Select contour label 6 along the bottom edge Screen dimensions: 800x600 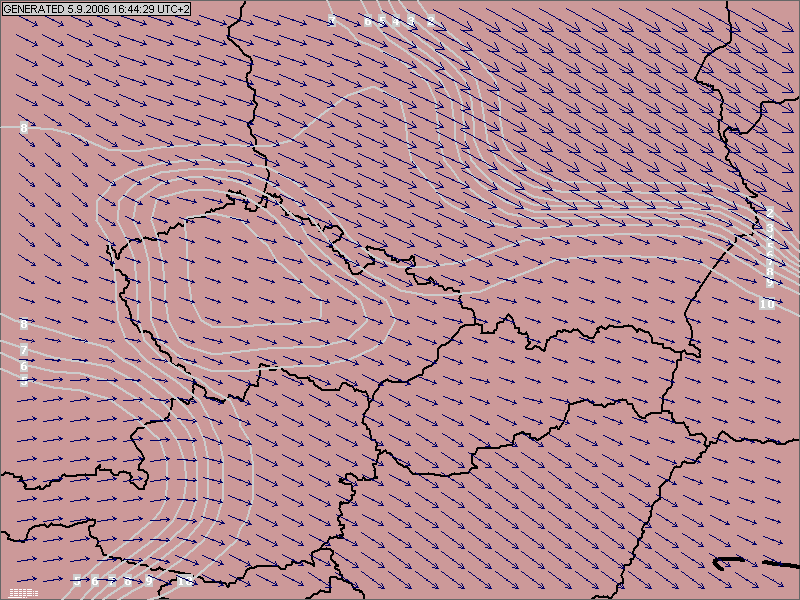(x=95, y=581)
